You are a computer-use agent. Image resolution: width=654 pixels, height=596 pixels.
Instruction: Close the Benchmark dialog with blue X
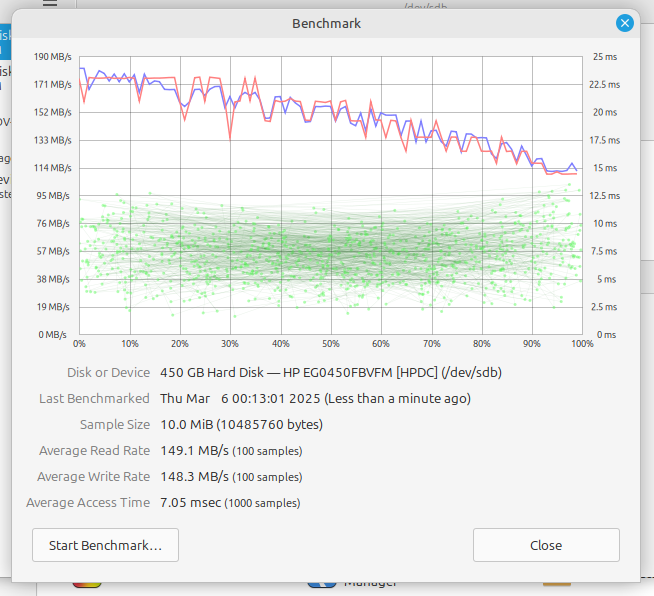pos(625,22)
